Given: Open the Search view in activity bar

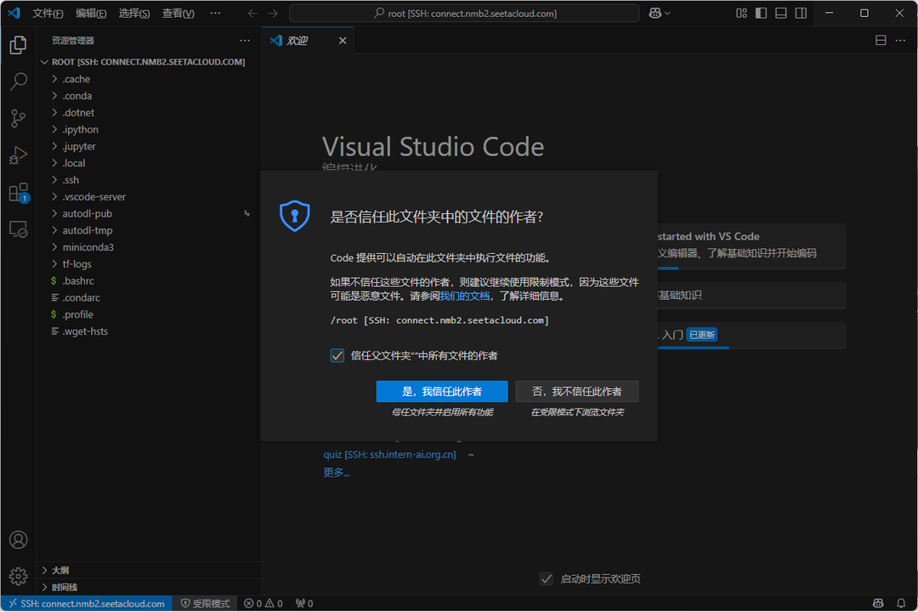Looking at the screenshot, I should click(18, 81).
